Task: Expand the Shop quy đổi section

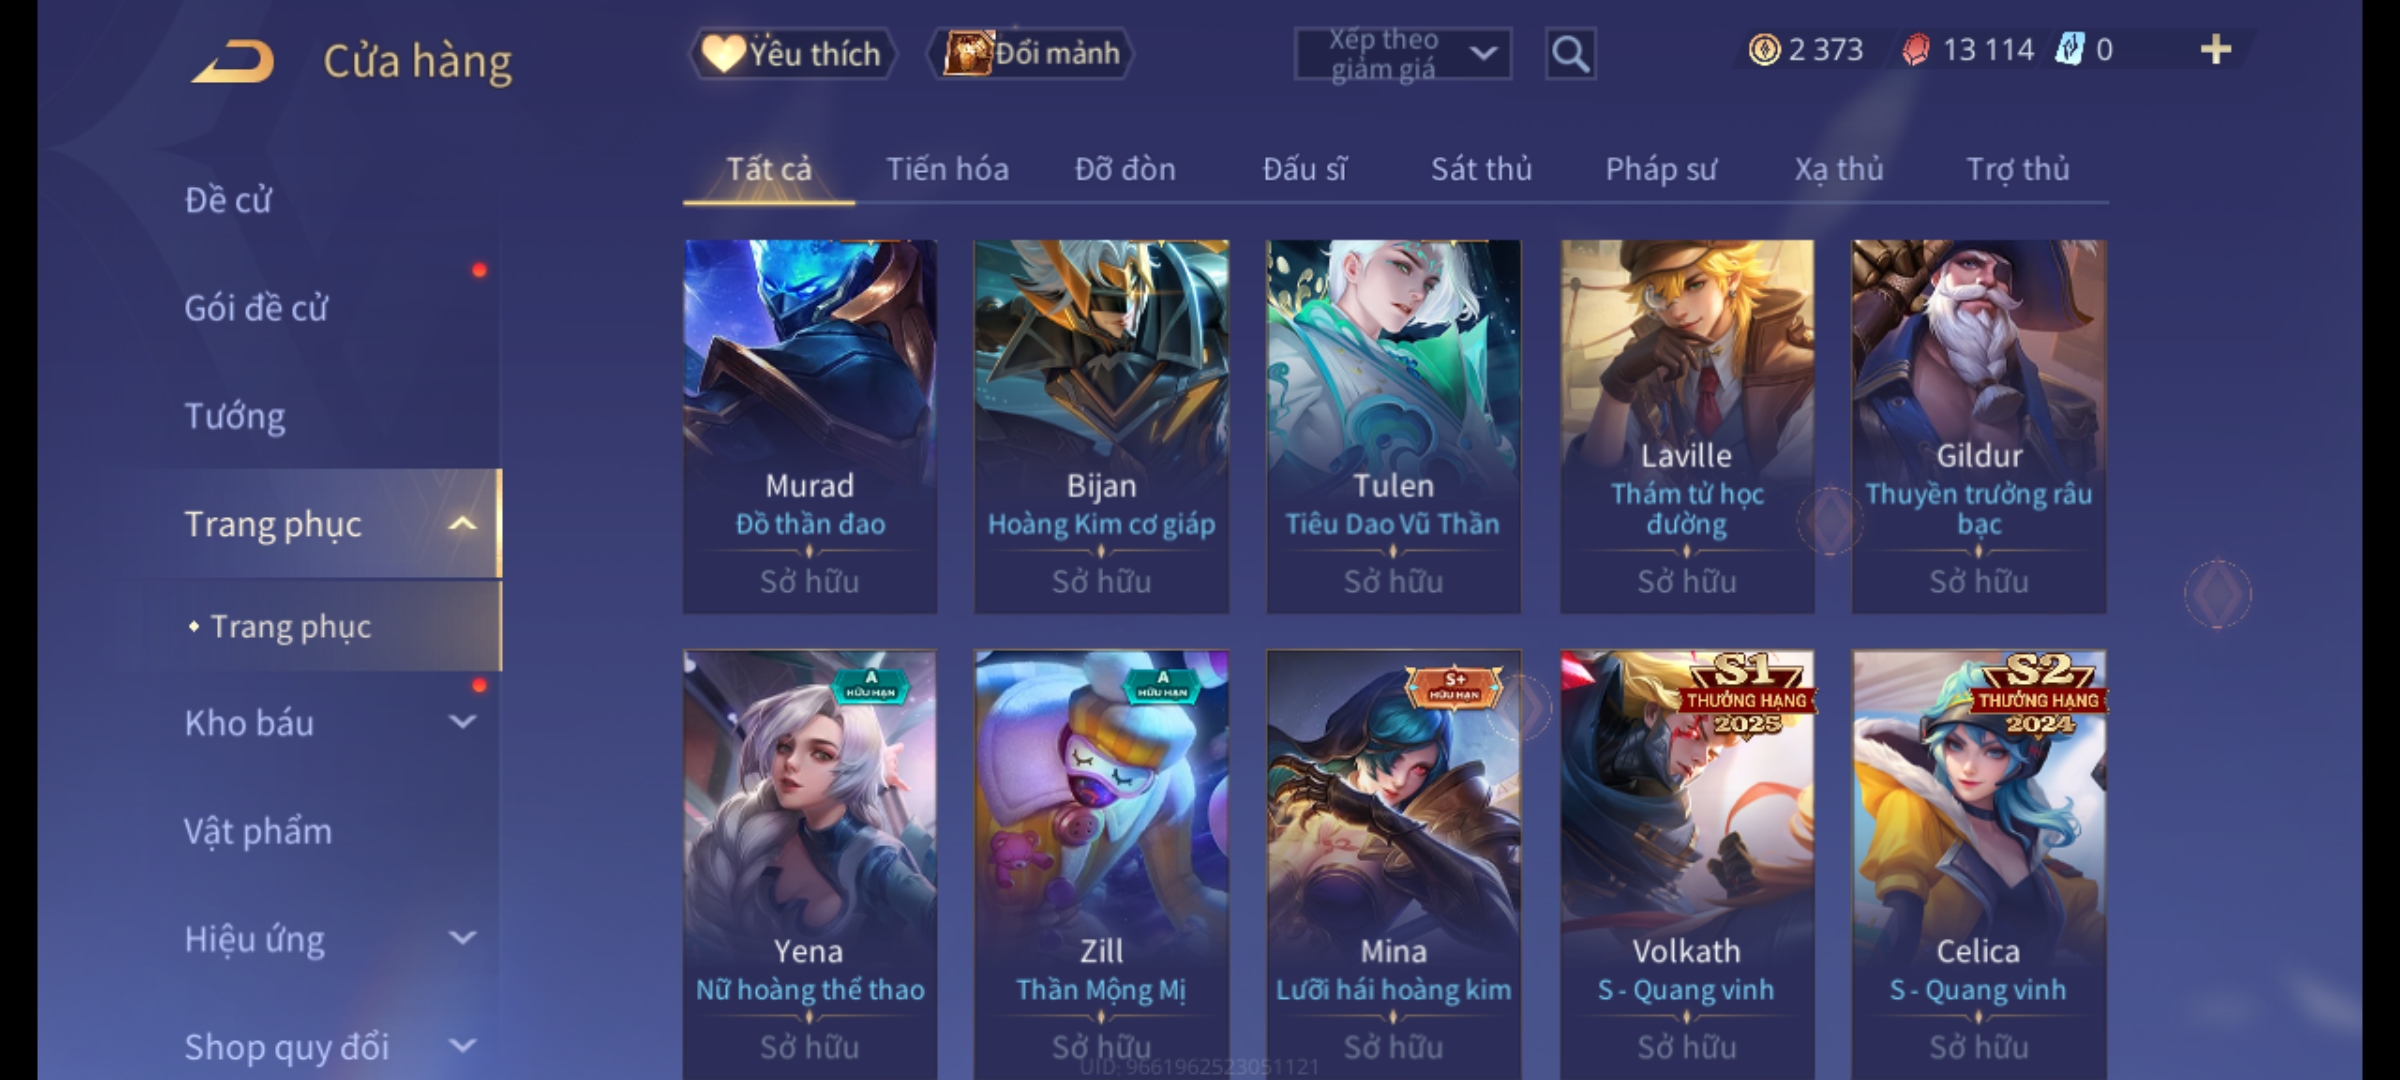Action: pyautogui.click(x=462, y=1046)
